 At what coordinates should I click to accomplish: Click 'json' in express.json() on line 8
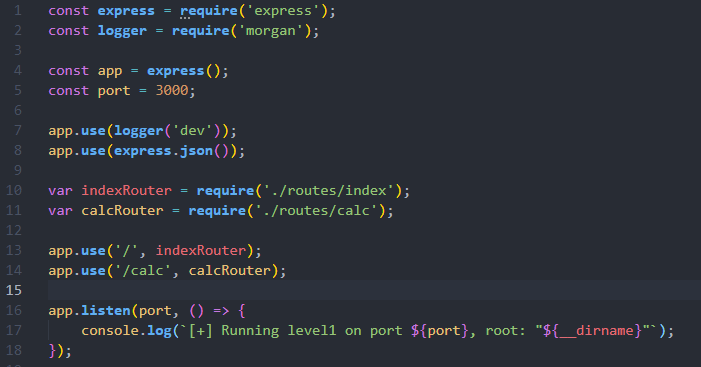point(196,151)
